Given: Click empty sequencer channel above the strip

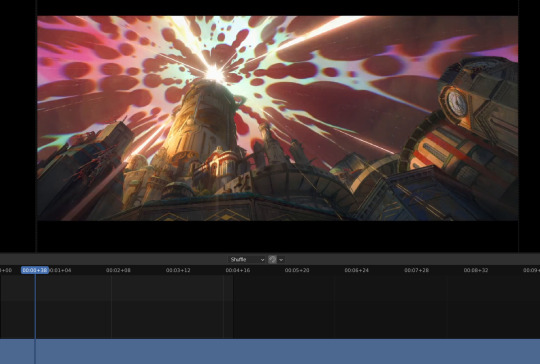Looking at the screenshot, I should (276, 306).
